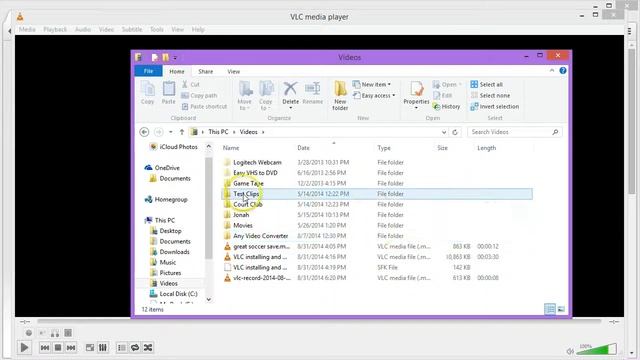Click This PC in address breadcrumb

(218, 132)
